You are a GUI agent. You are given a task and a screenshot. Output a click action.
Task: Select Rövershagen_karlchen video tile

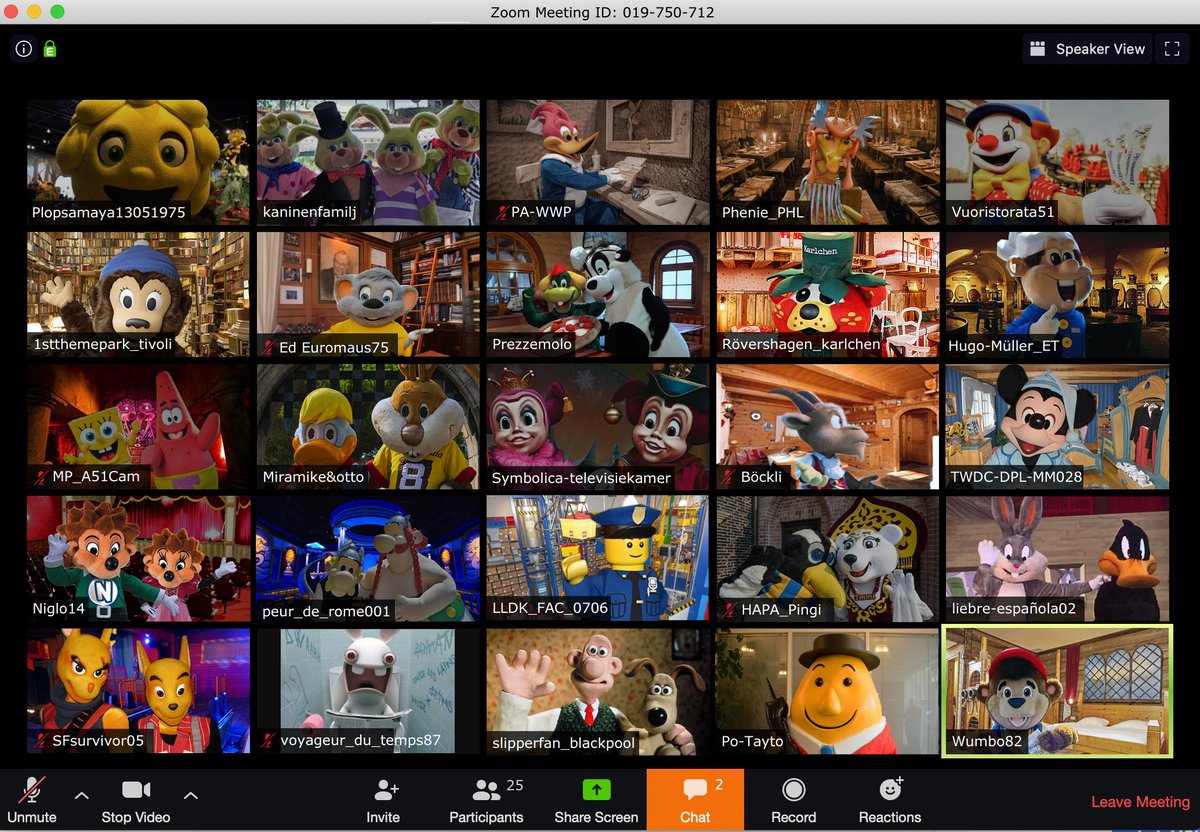click(x=828, y=294)
